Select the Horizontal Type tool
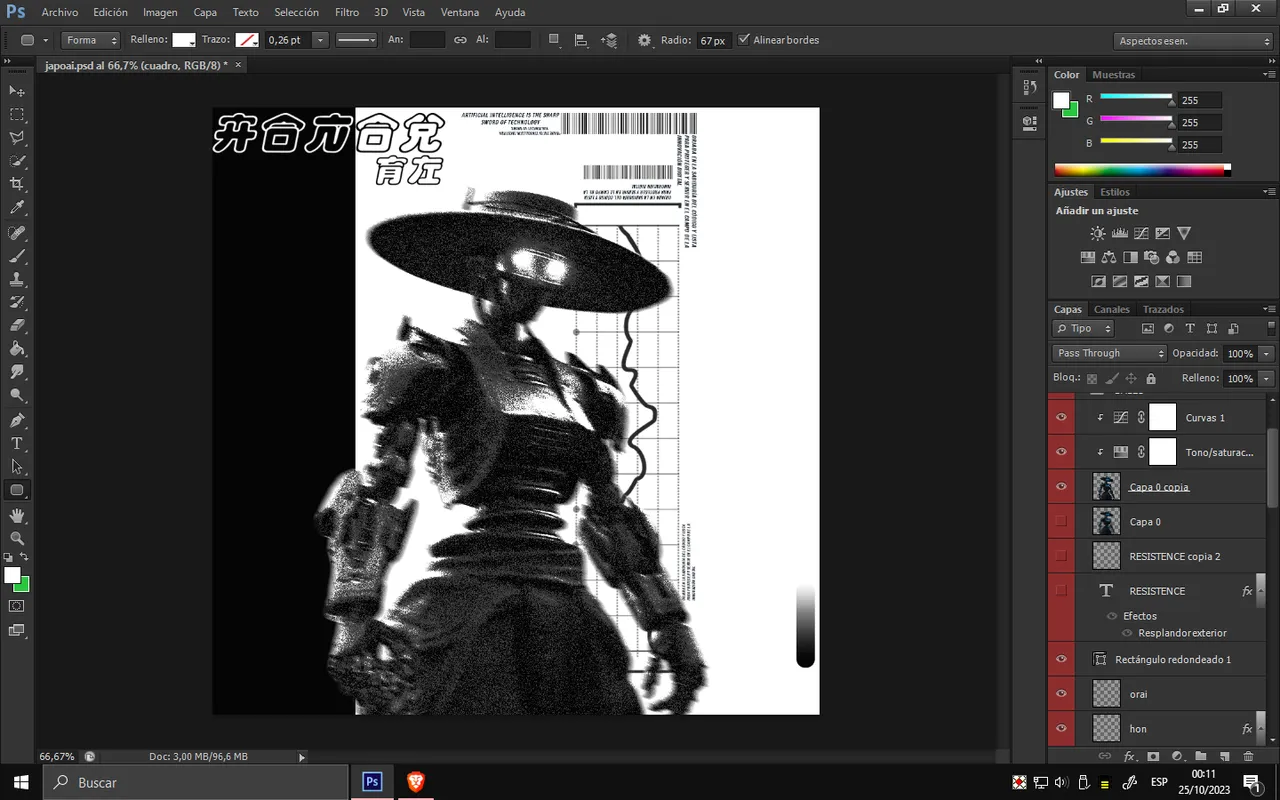Viewport: 1280px width, 800px height. (17, 443)
